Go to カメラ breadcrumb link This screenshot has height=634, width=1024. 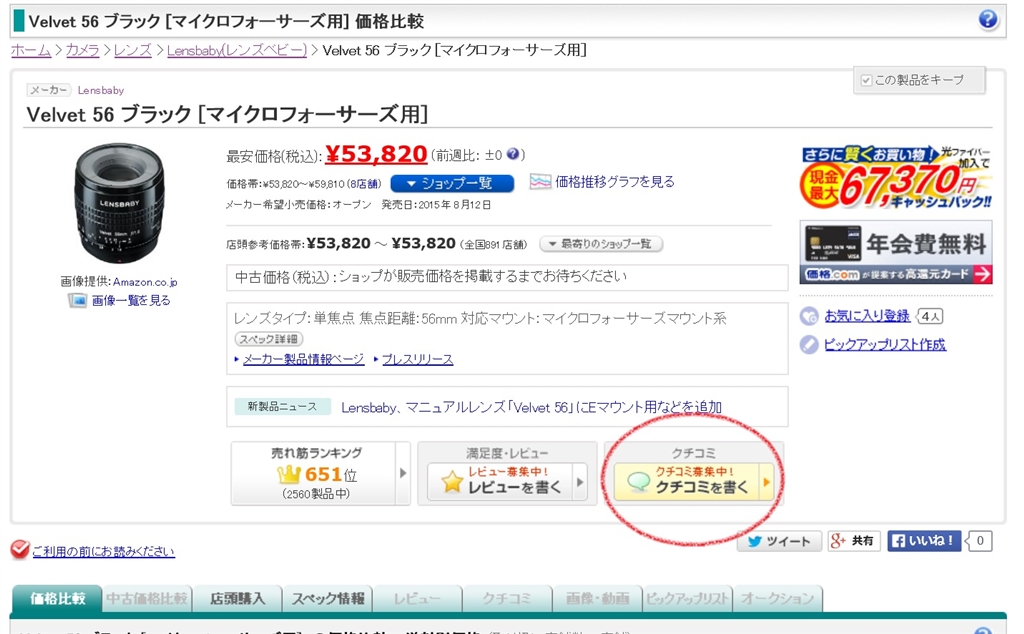click(82, 50)
